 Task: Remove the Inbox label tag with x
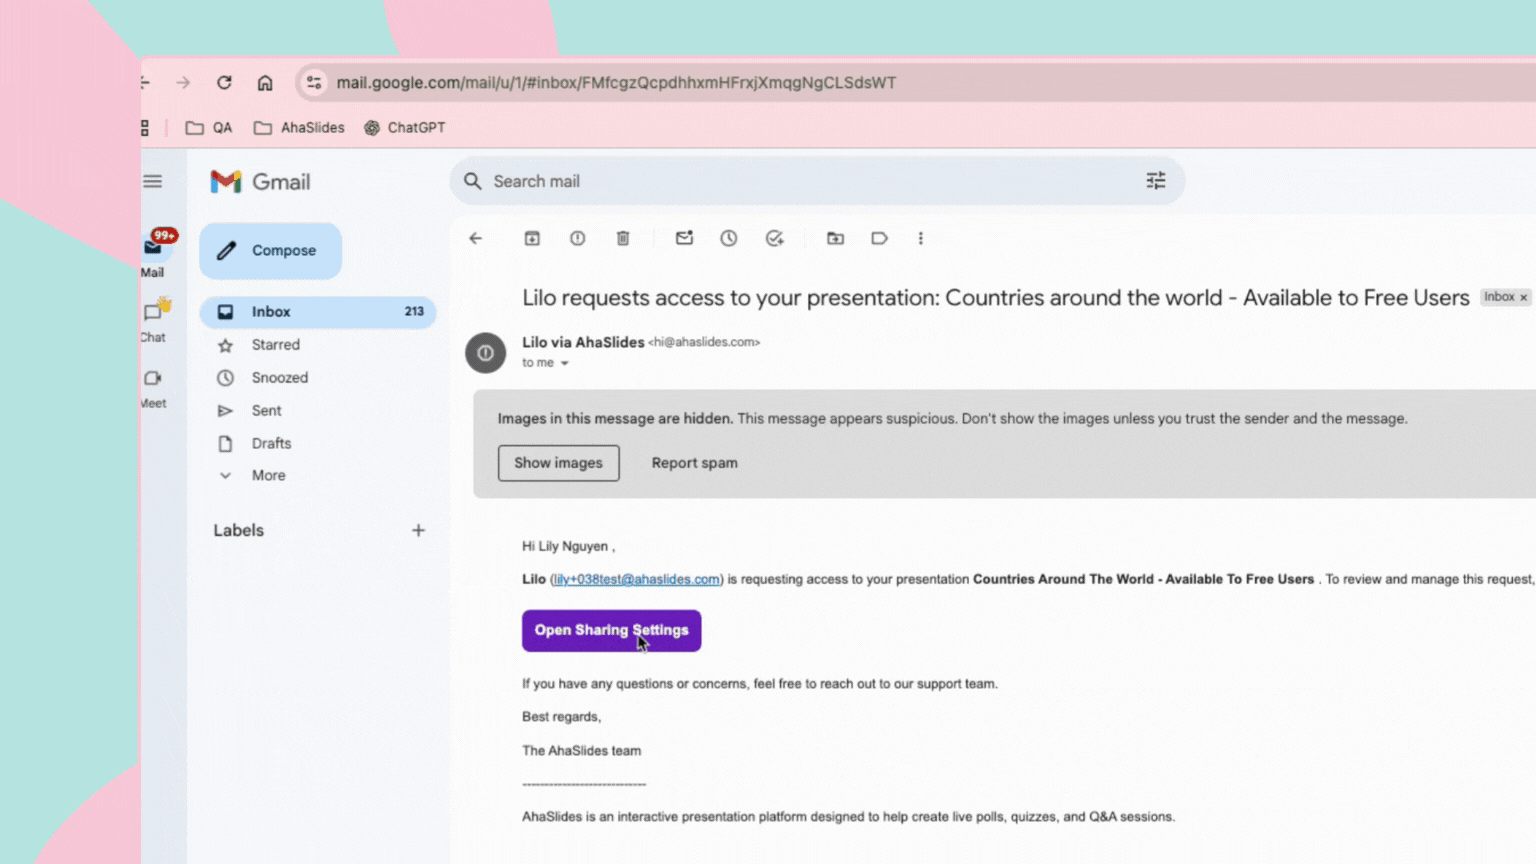click(1524, 297)
